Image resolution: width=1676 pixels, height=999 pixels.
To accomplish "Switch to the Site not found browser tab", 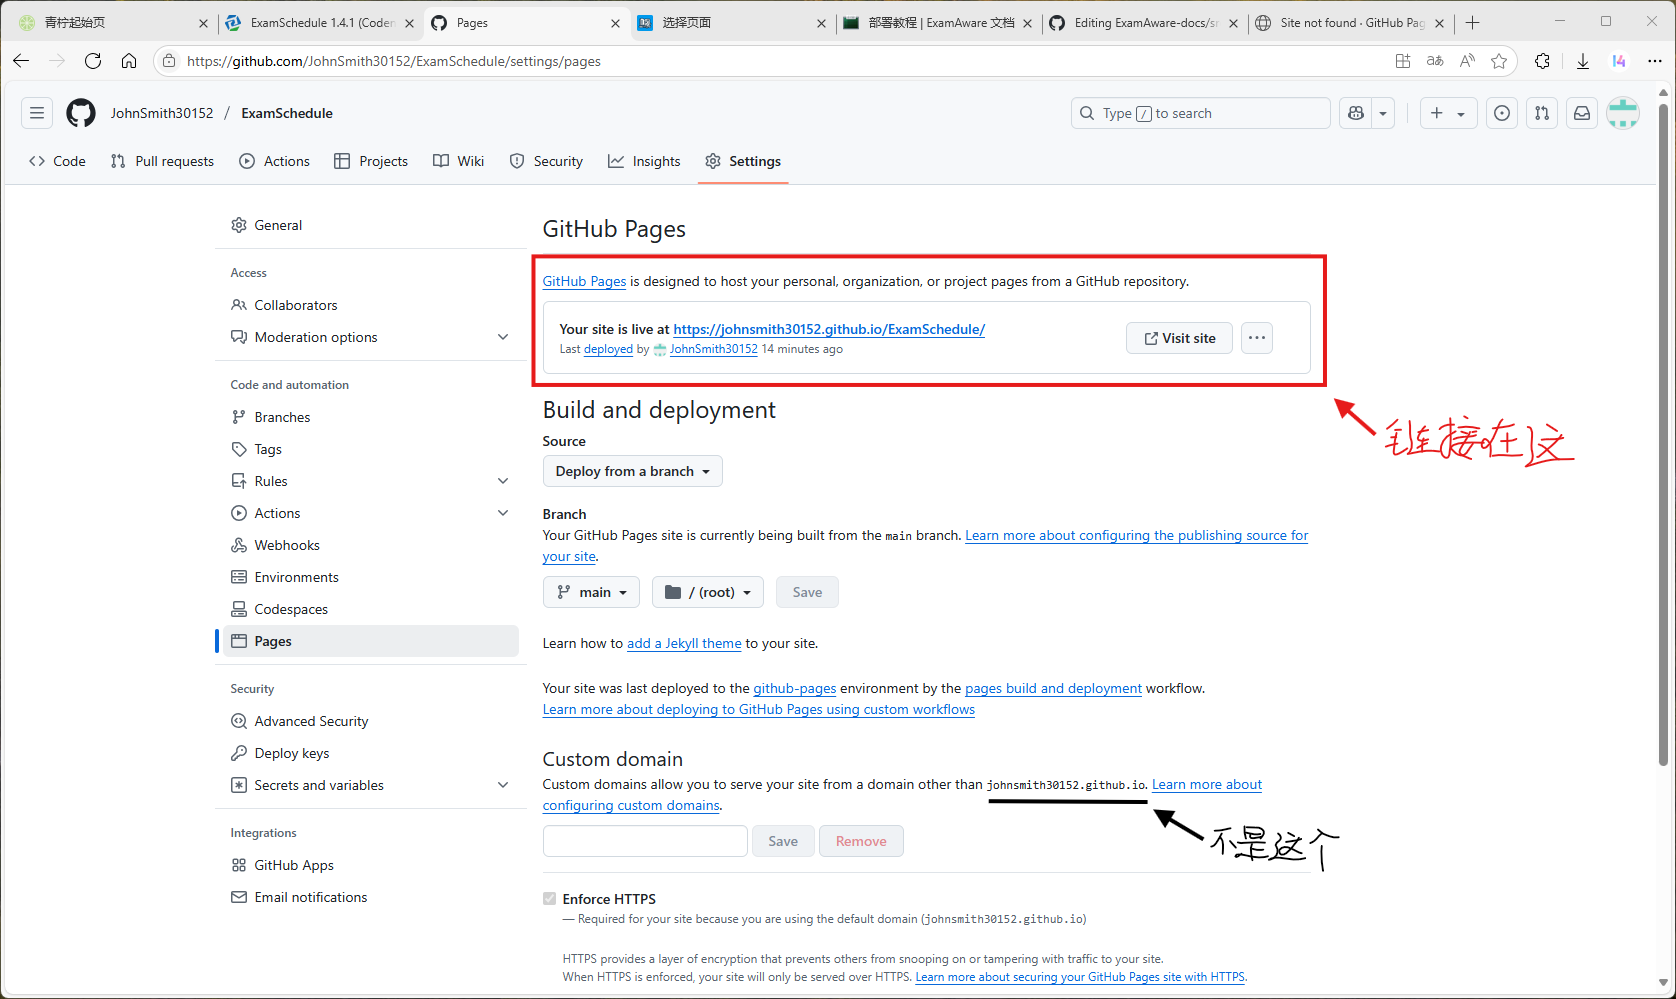I will pyautogui.click(x=1349, y=22).
